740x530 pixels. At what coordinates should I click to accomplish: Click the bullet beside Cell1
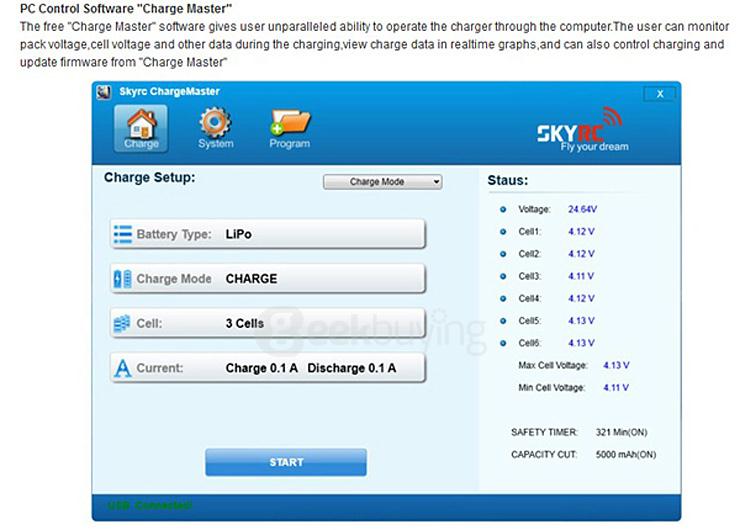[x=503, y=232]
